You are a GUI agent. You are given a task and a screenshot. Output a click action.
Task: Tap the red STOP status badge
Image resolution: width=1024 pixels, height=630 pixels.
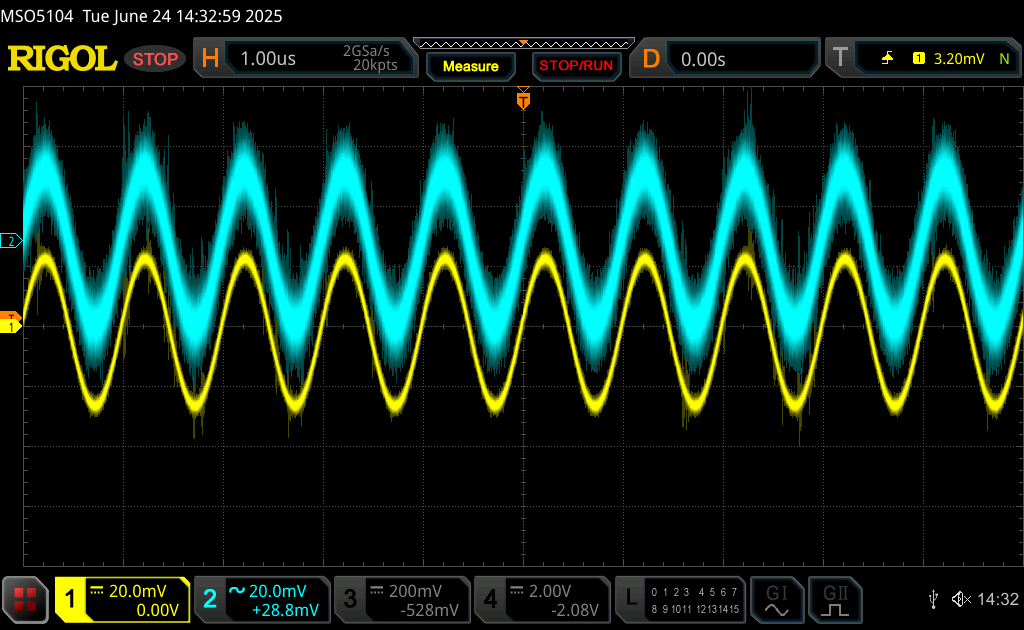(x=156, y=59)
